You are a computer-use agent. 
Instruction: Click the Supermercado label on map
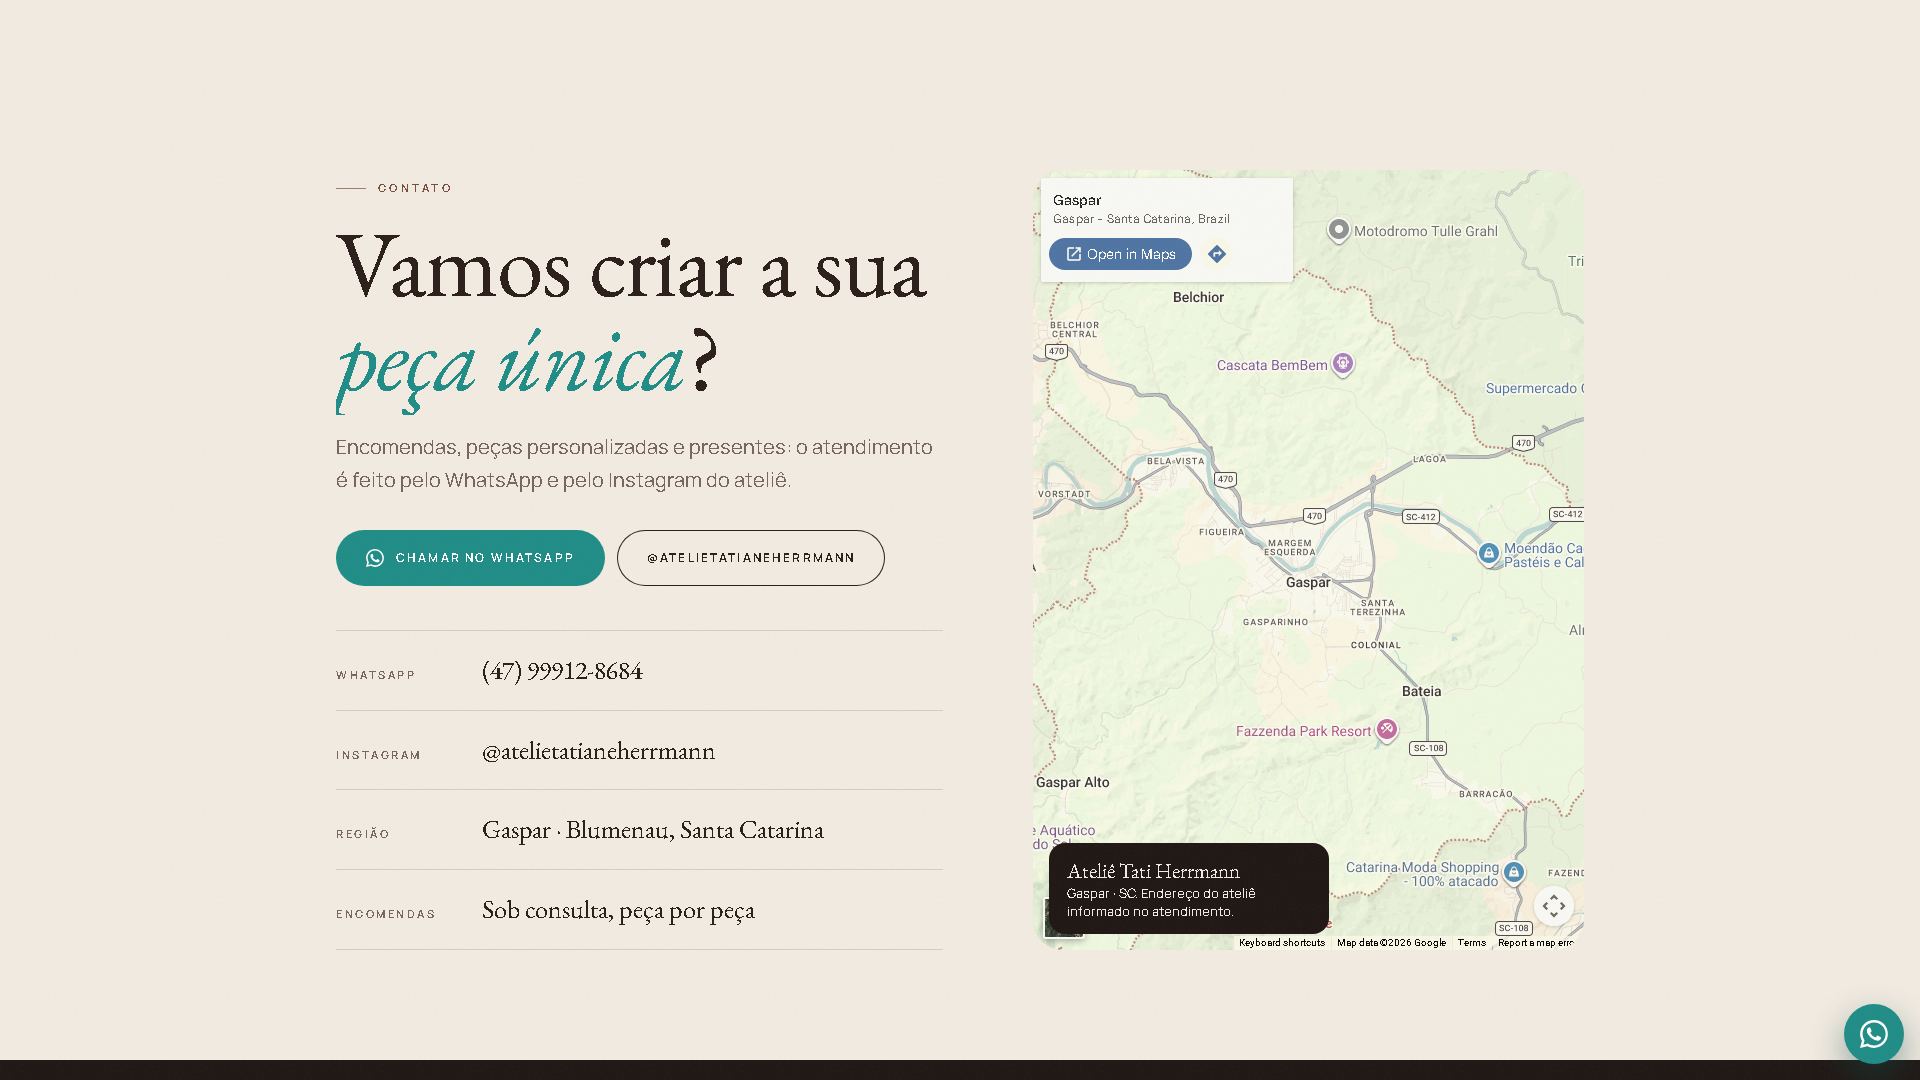(x=1533, y=388)
